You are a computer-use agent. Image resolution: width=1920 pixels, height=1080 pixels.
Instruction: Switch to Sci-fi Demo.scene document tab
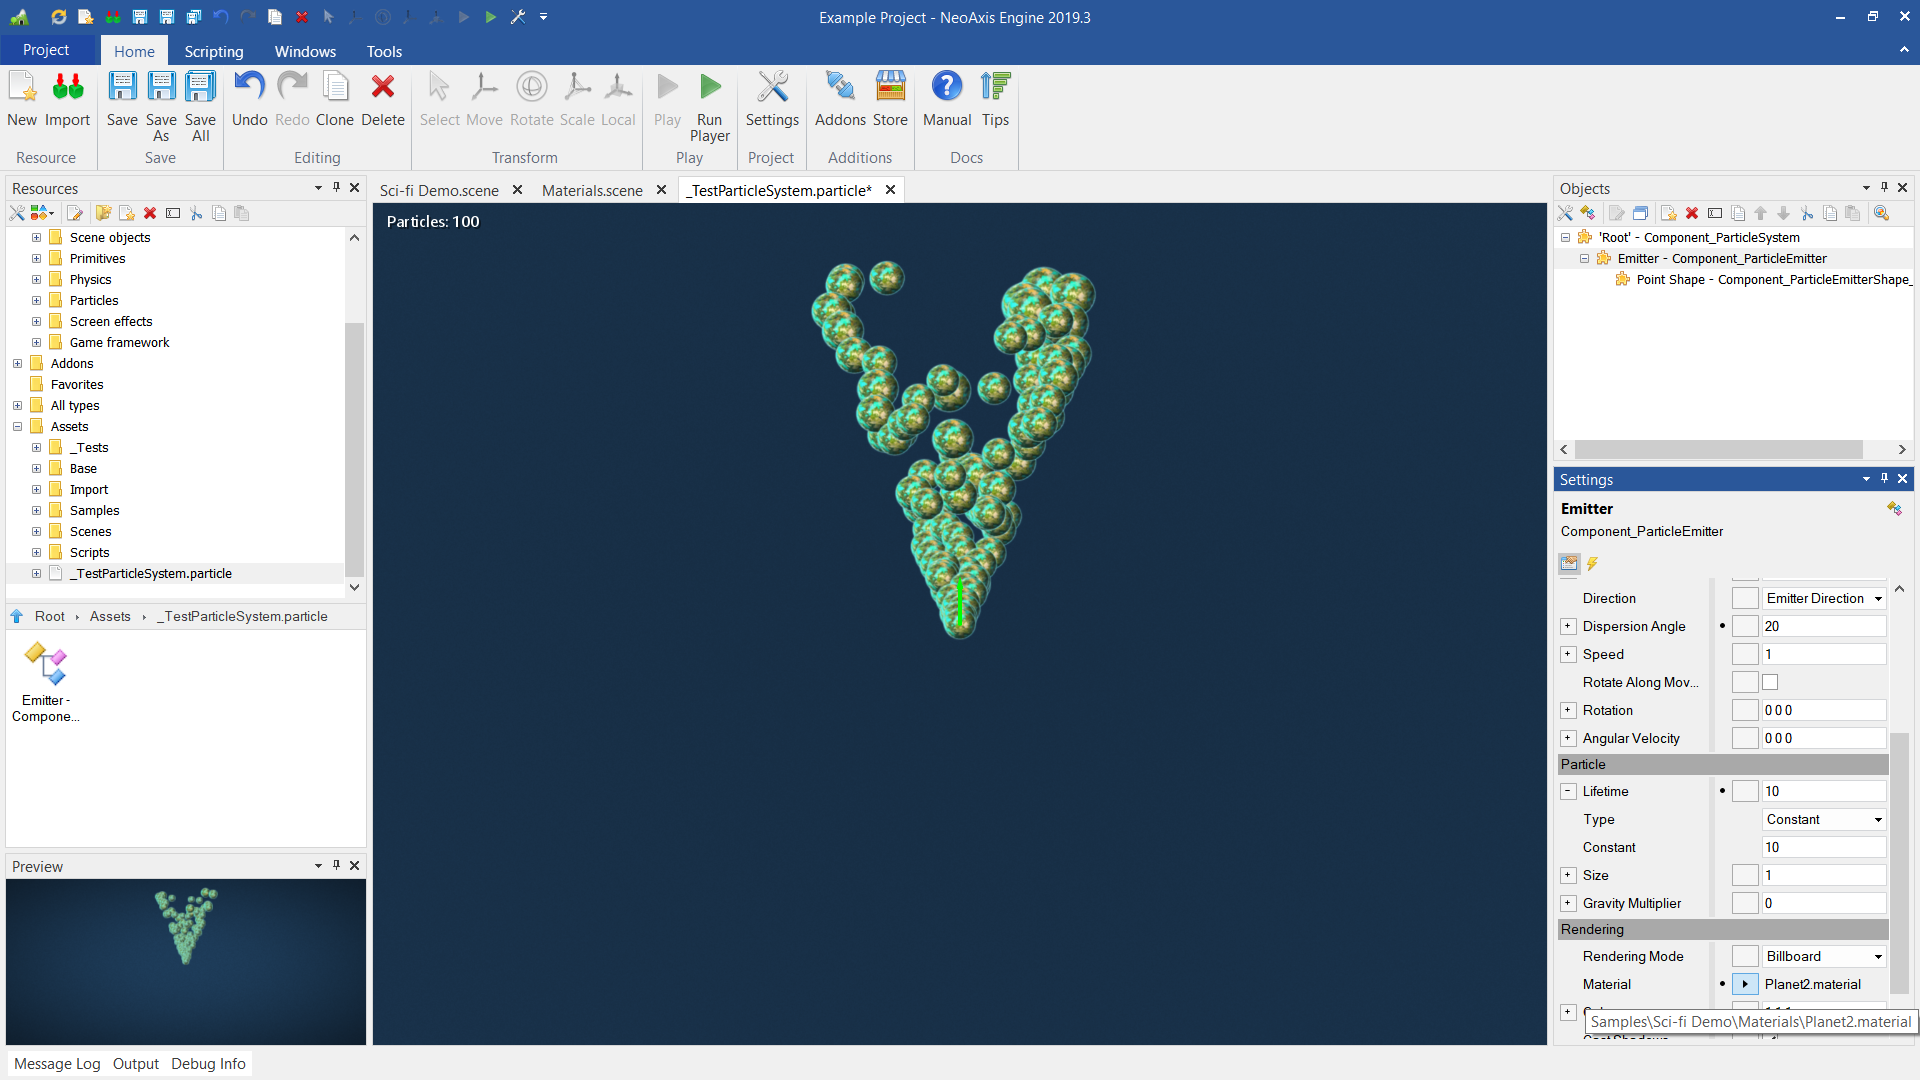pyautogui.click(x=439, y=190)
